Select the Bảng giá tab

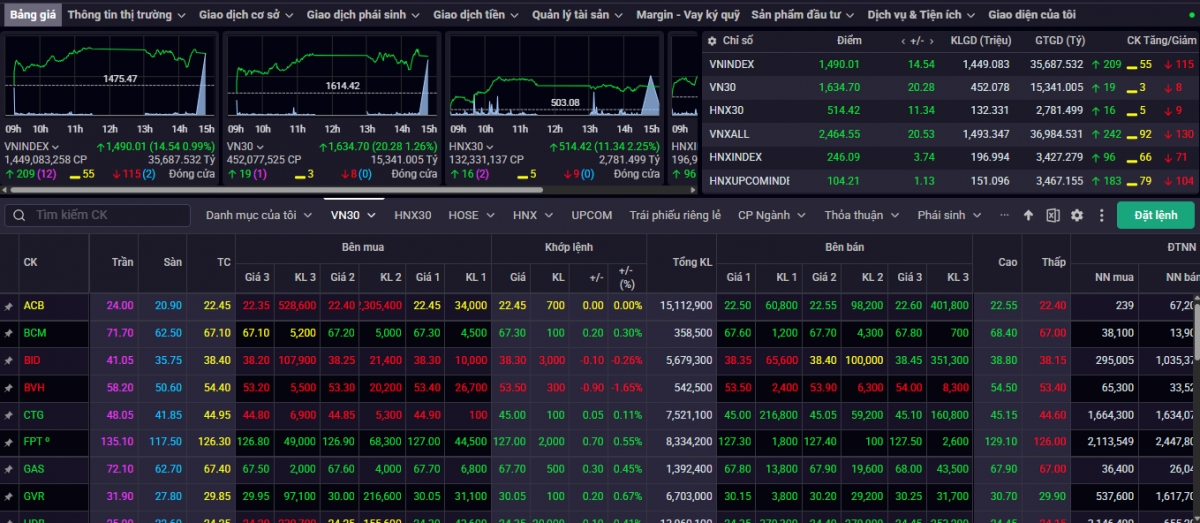click(x=32, y=15)
